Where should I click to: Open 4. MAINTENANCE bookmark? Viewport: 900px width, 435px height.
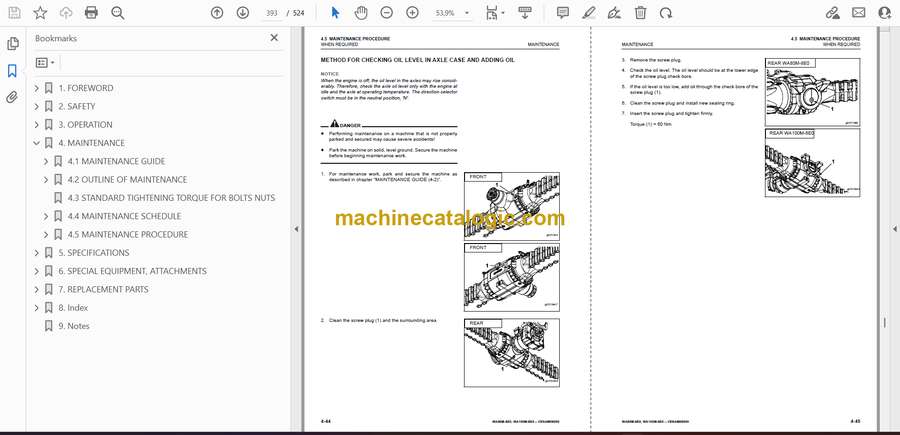tap(91, 143)
